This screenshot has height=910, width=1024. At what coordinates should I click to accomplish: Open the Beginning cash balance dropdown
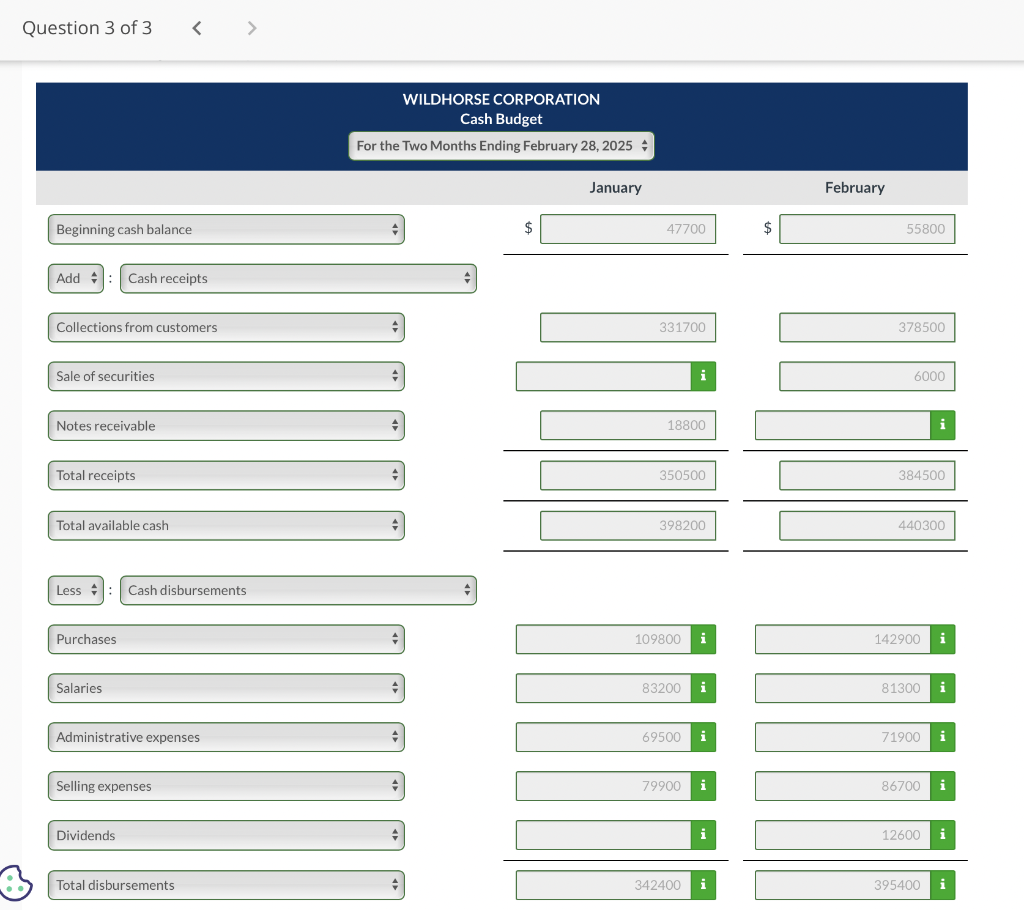point(226,229)
